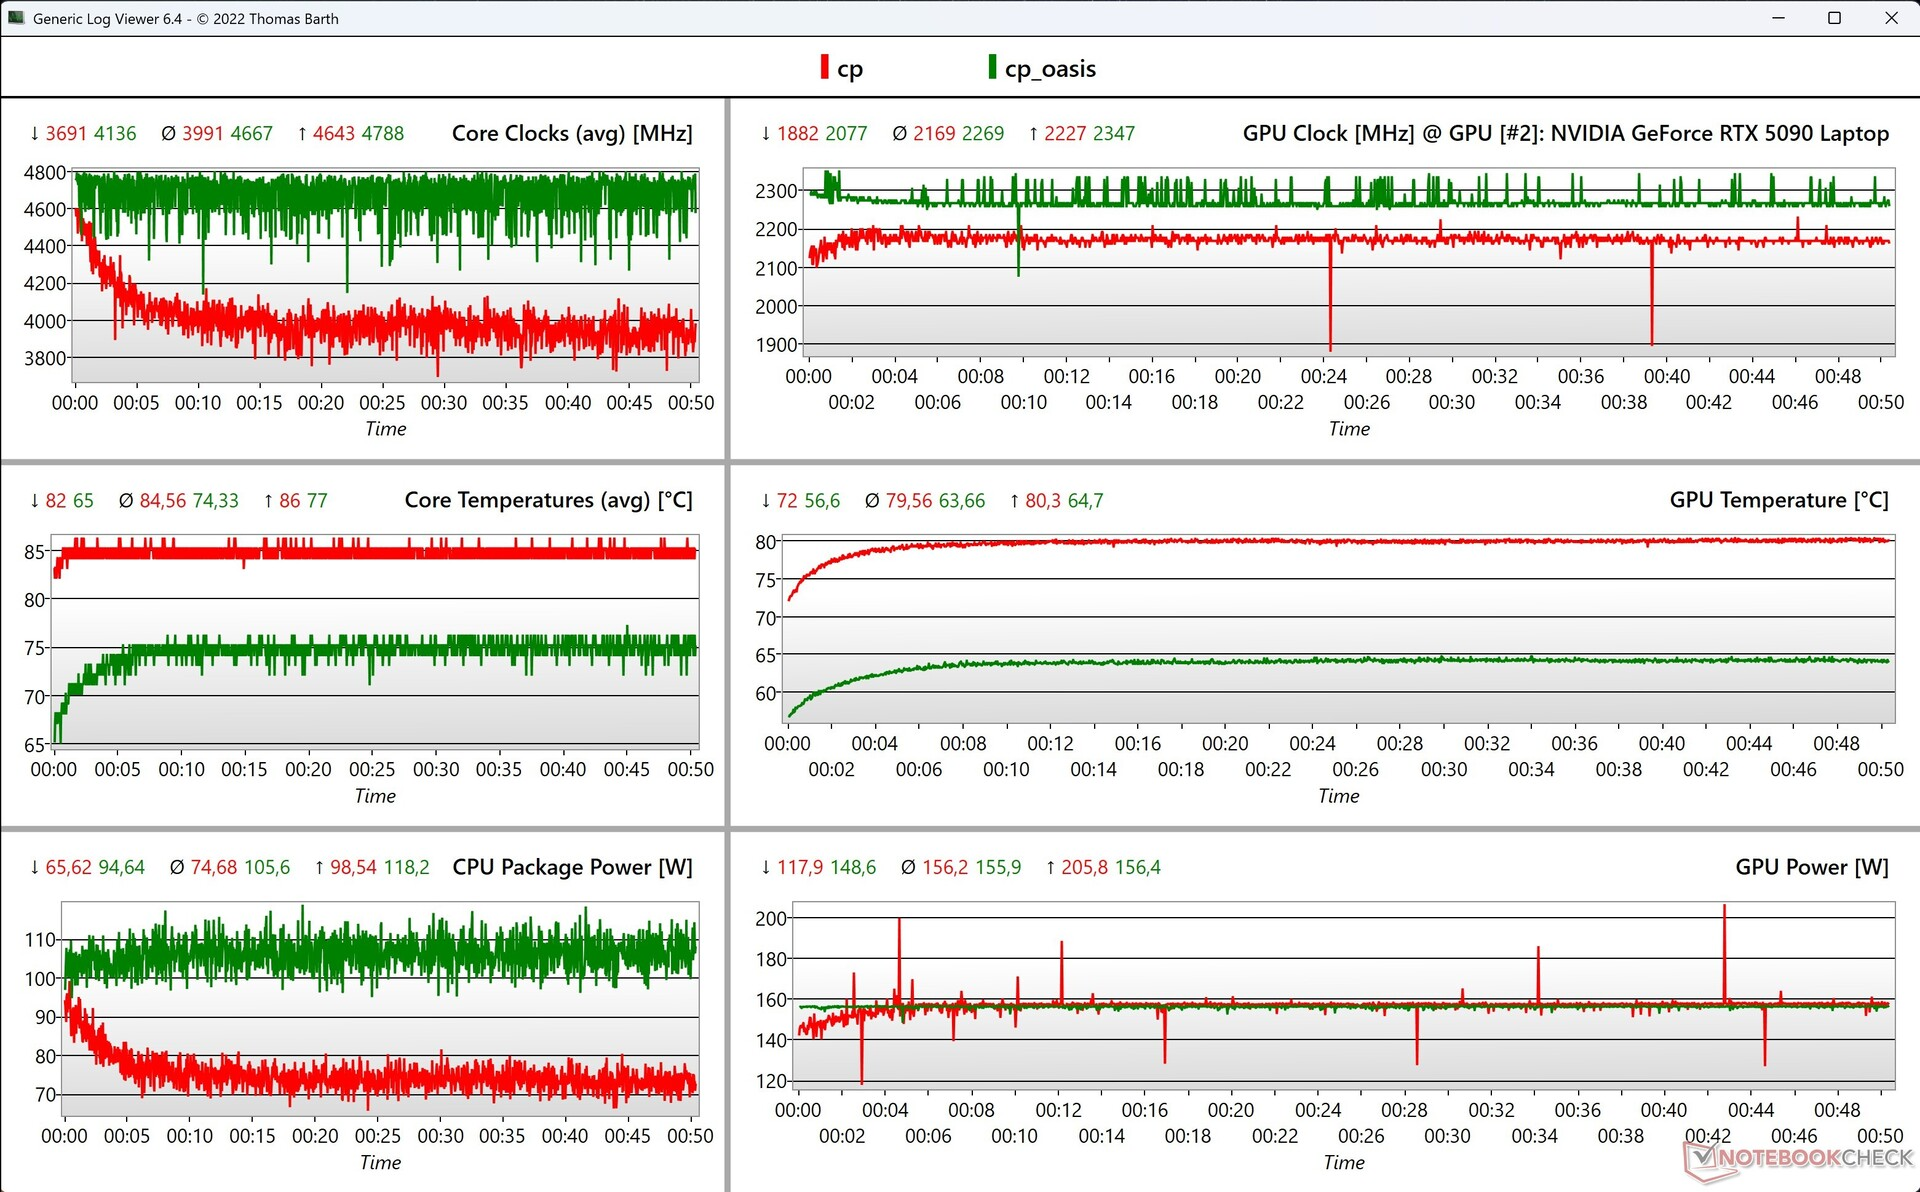Select the cp_oasis legend label

tap(1050, 69)
